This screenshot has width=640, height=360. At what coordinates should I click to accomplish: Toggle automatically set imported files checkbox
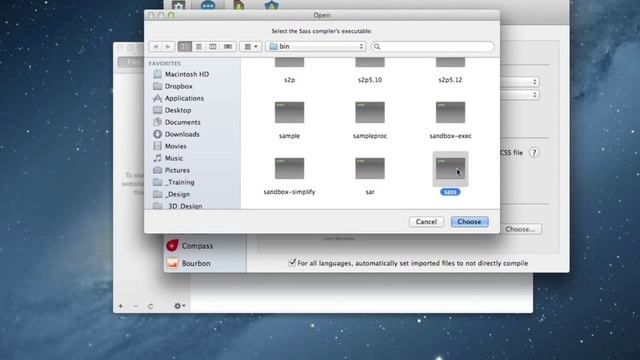click(x=292, y=263)
